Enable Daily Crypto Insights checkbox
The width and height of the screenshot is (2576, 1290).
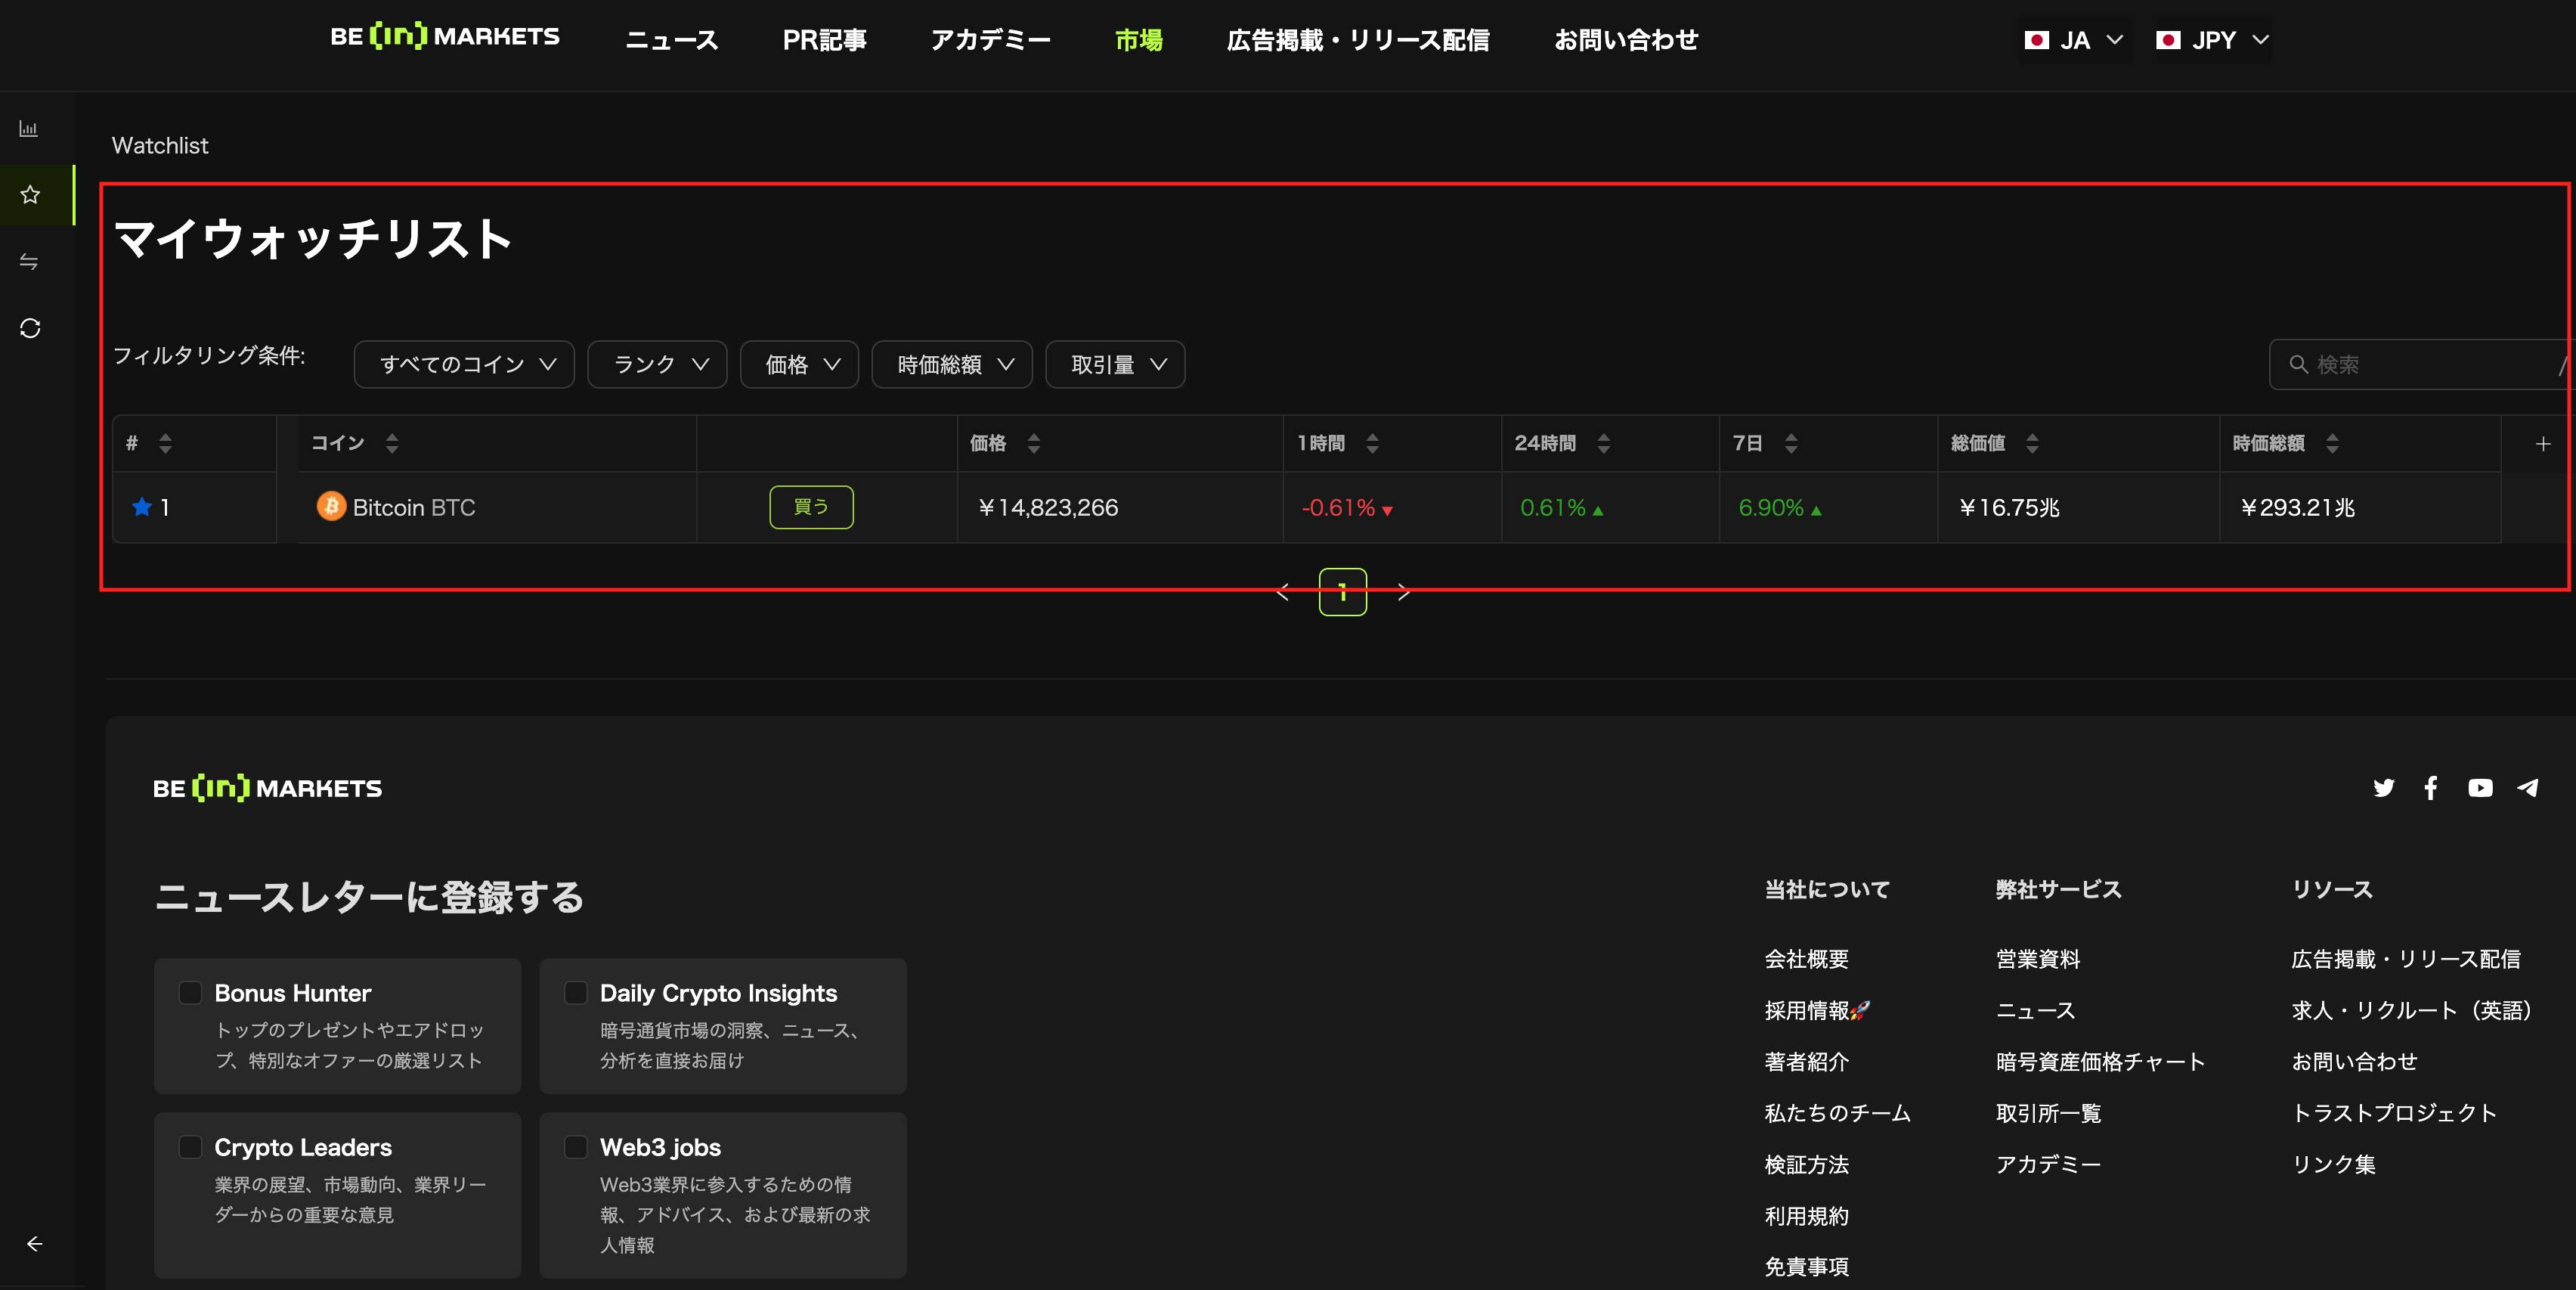[576, 992]
